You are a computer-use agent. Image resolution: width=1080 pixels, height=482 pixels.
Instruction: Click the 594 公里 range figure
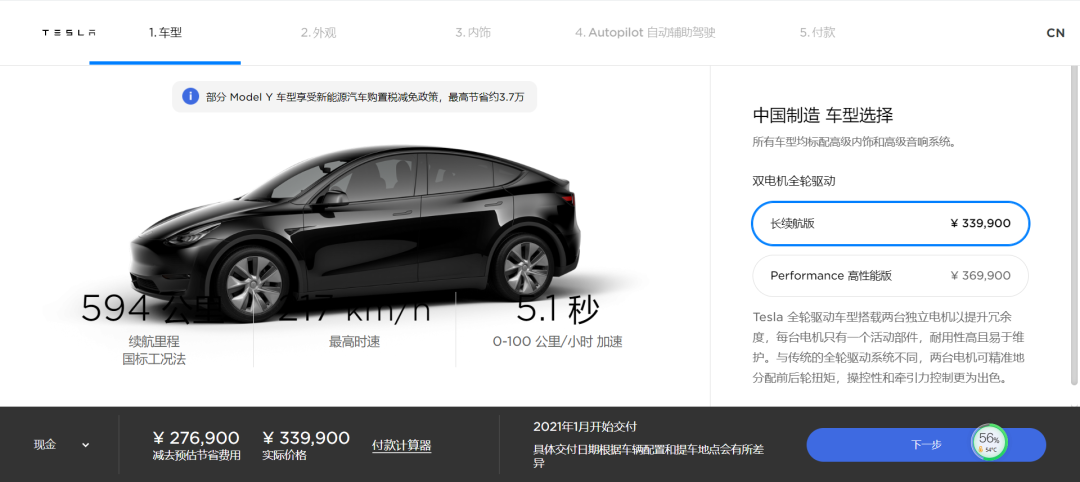(x=155, y=308)
